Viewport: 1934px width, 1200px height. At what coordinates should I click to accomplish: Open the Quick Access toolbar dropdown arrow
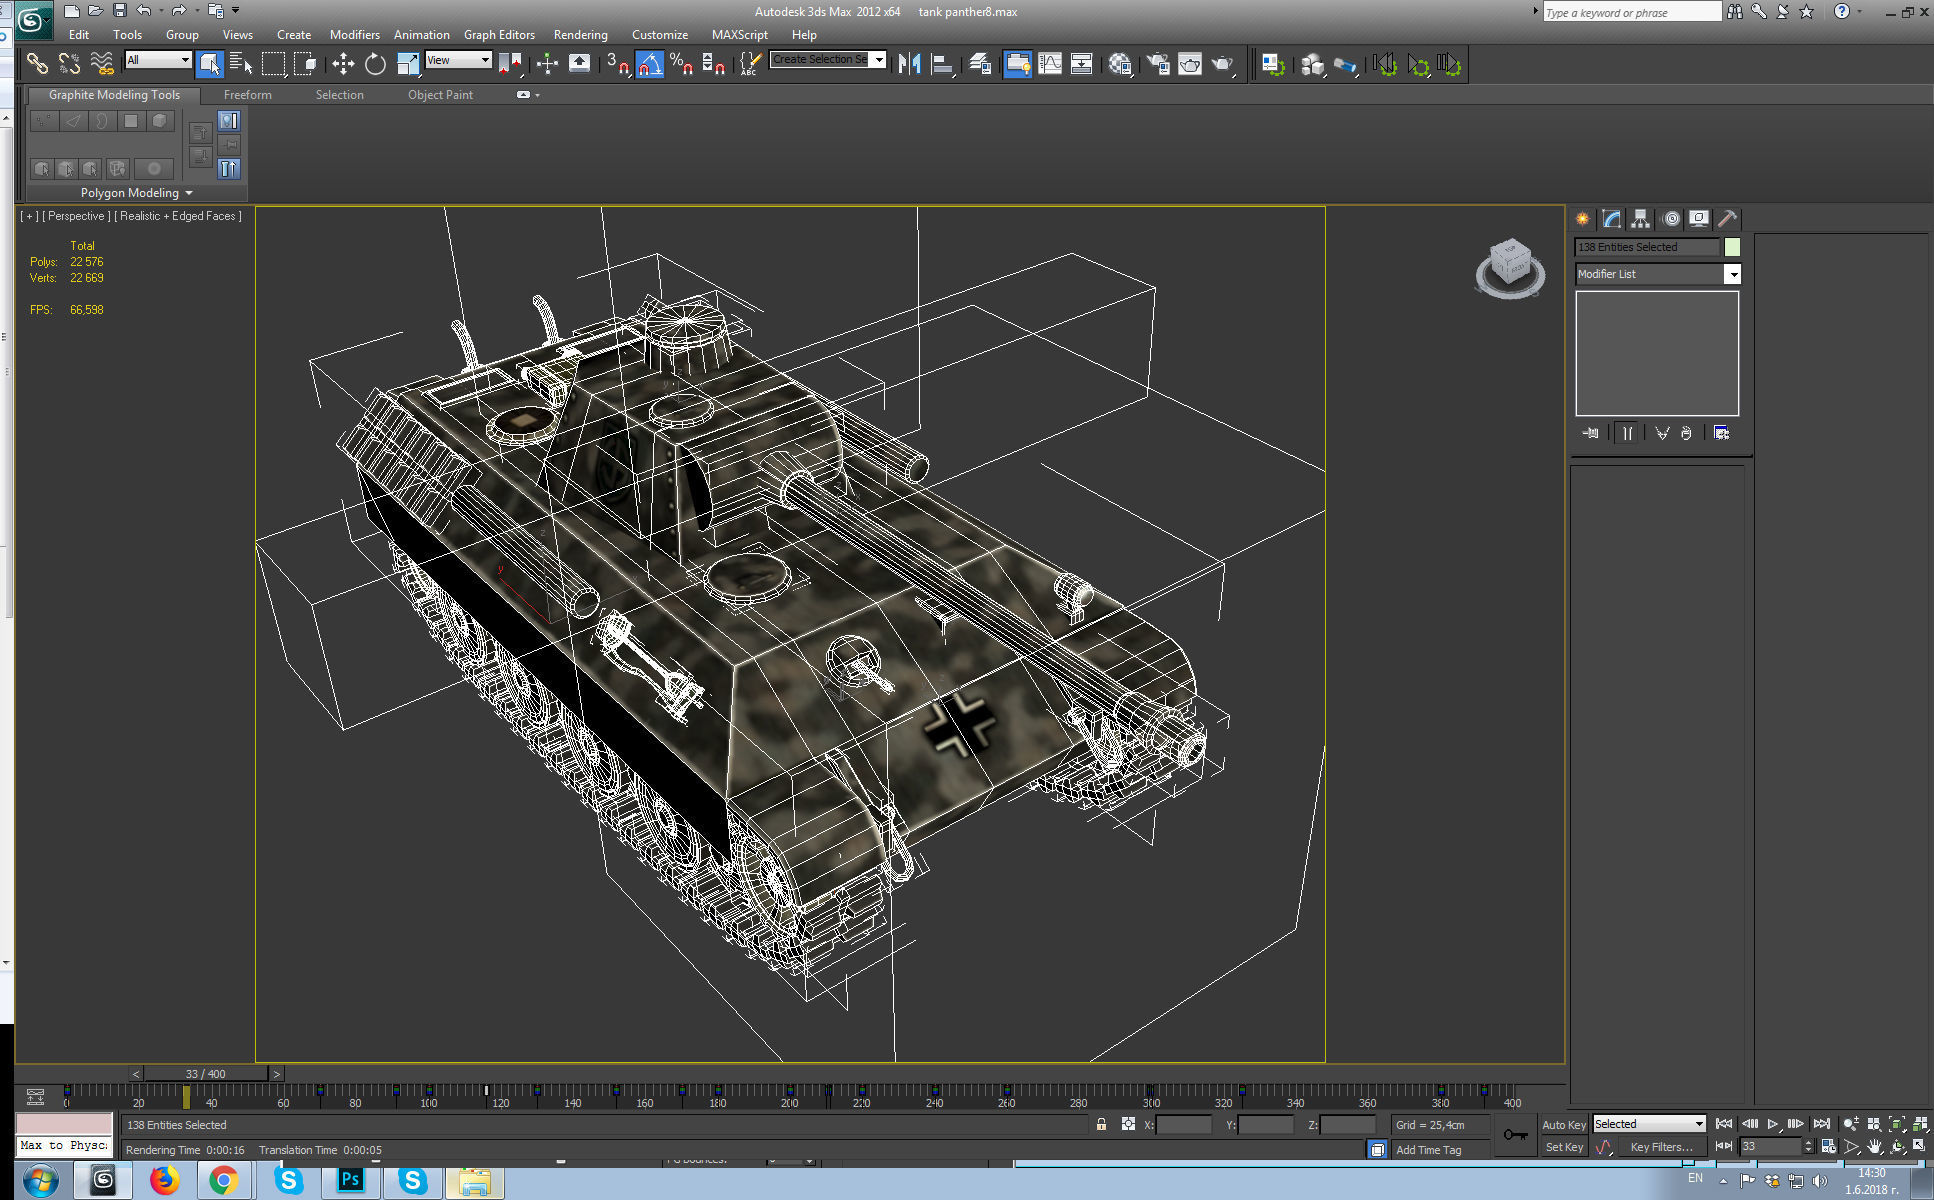(236, 11)
